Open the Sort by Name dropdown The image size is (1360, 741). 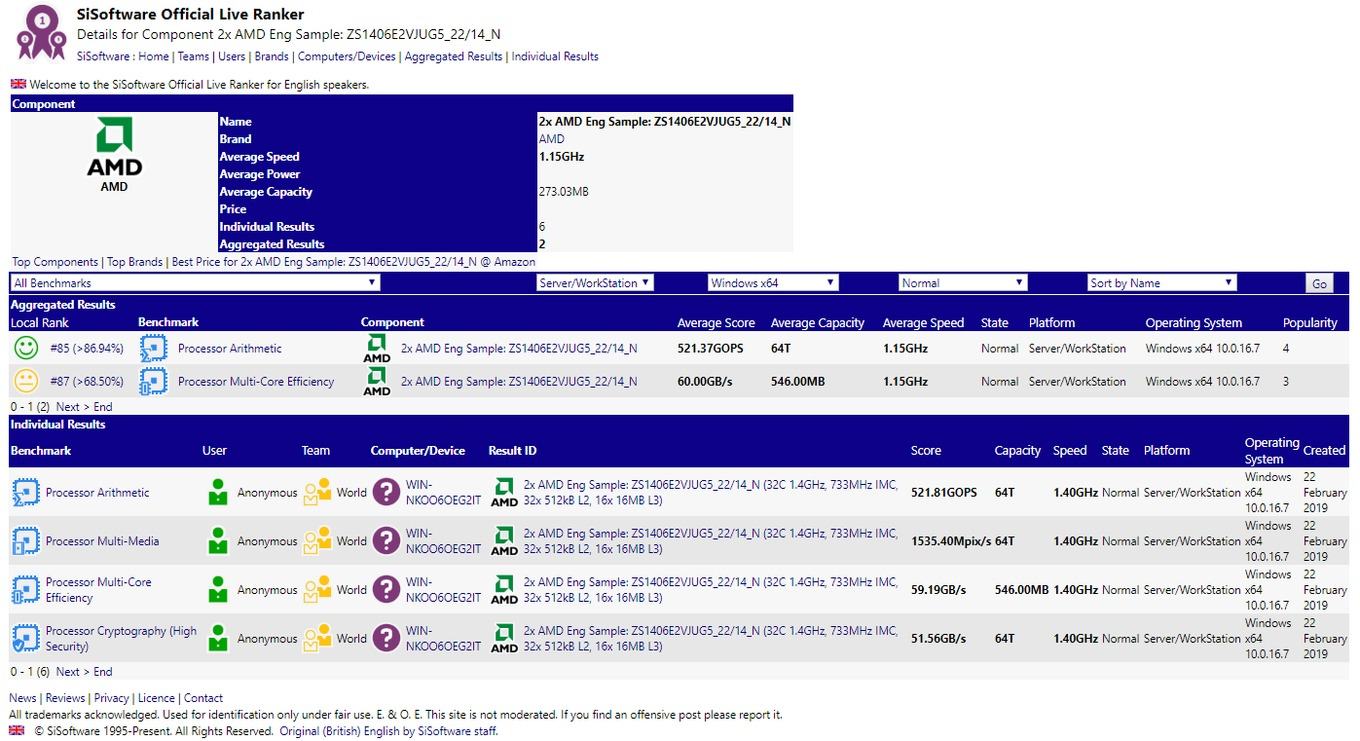tap(1162, 283)
